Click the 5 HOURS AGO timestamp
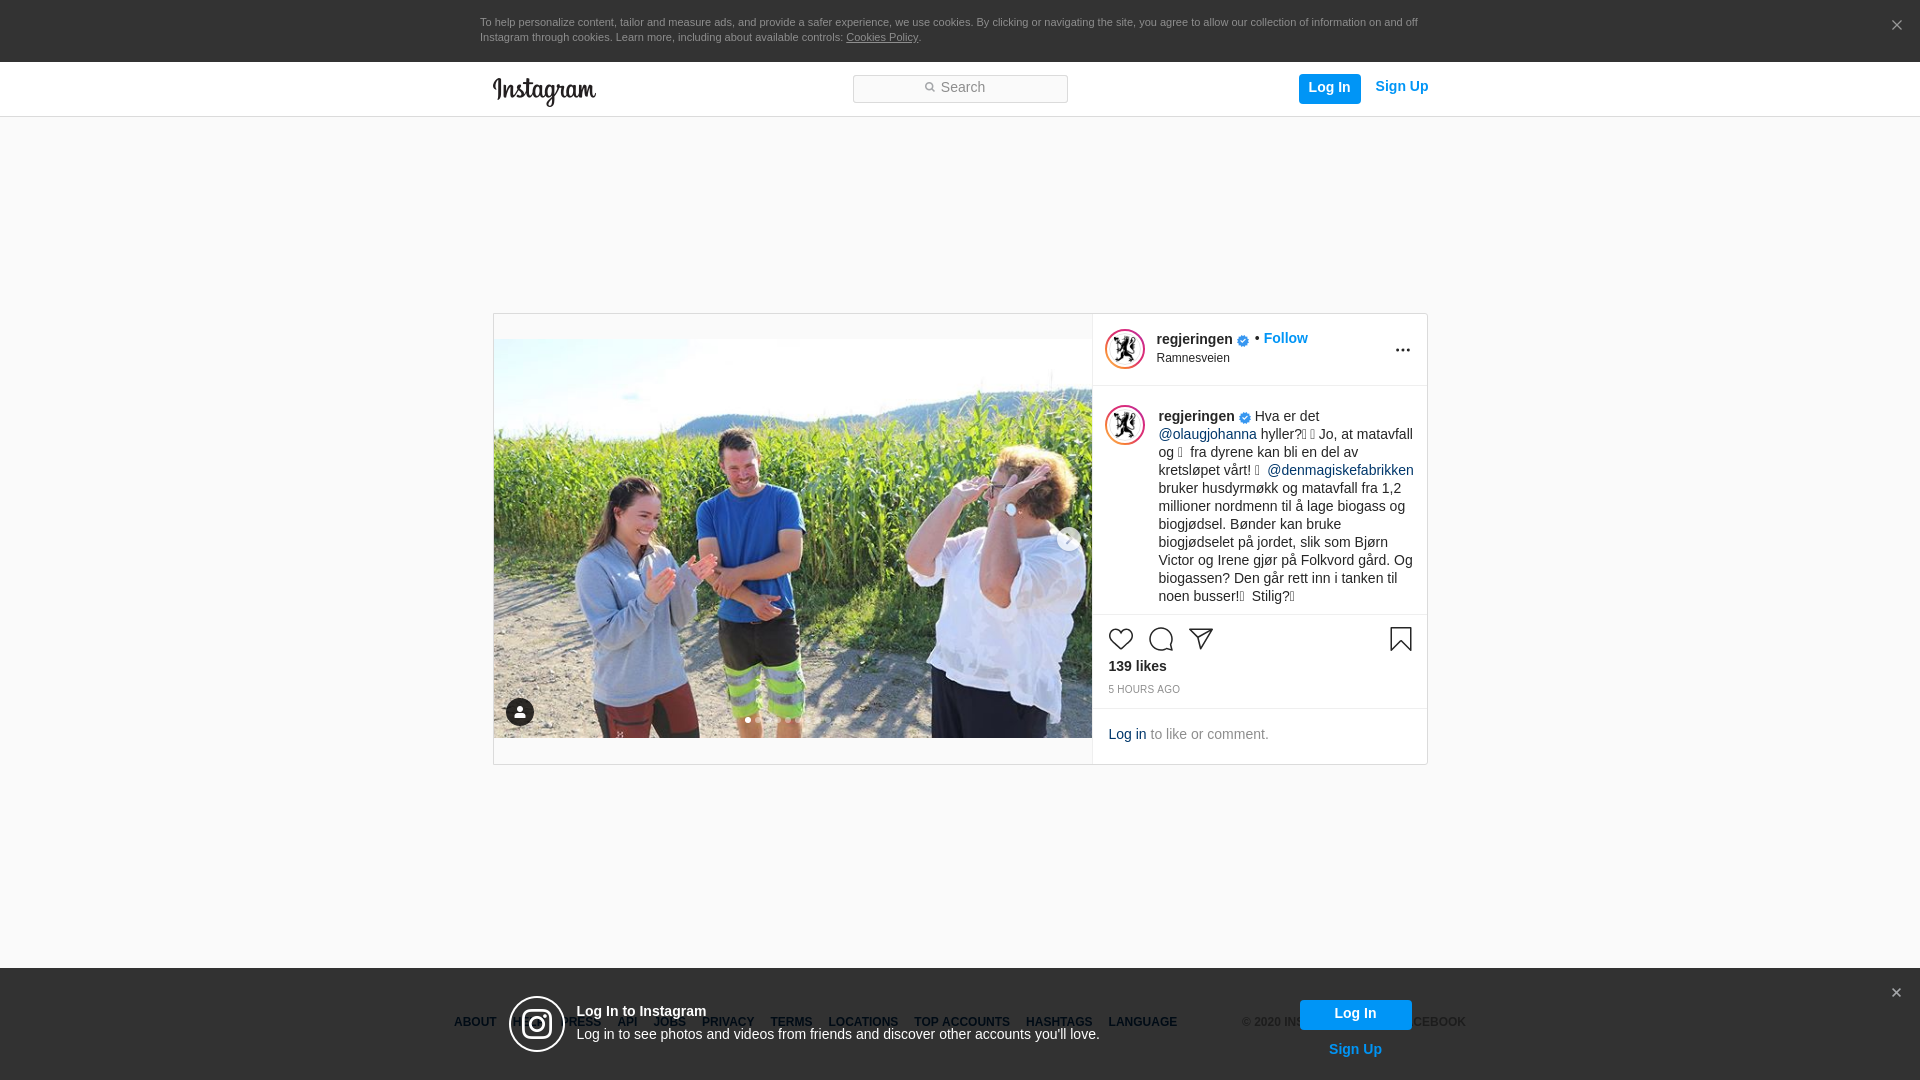Screen dimensions: 1920x1080 tap(1144, 690)
